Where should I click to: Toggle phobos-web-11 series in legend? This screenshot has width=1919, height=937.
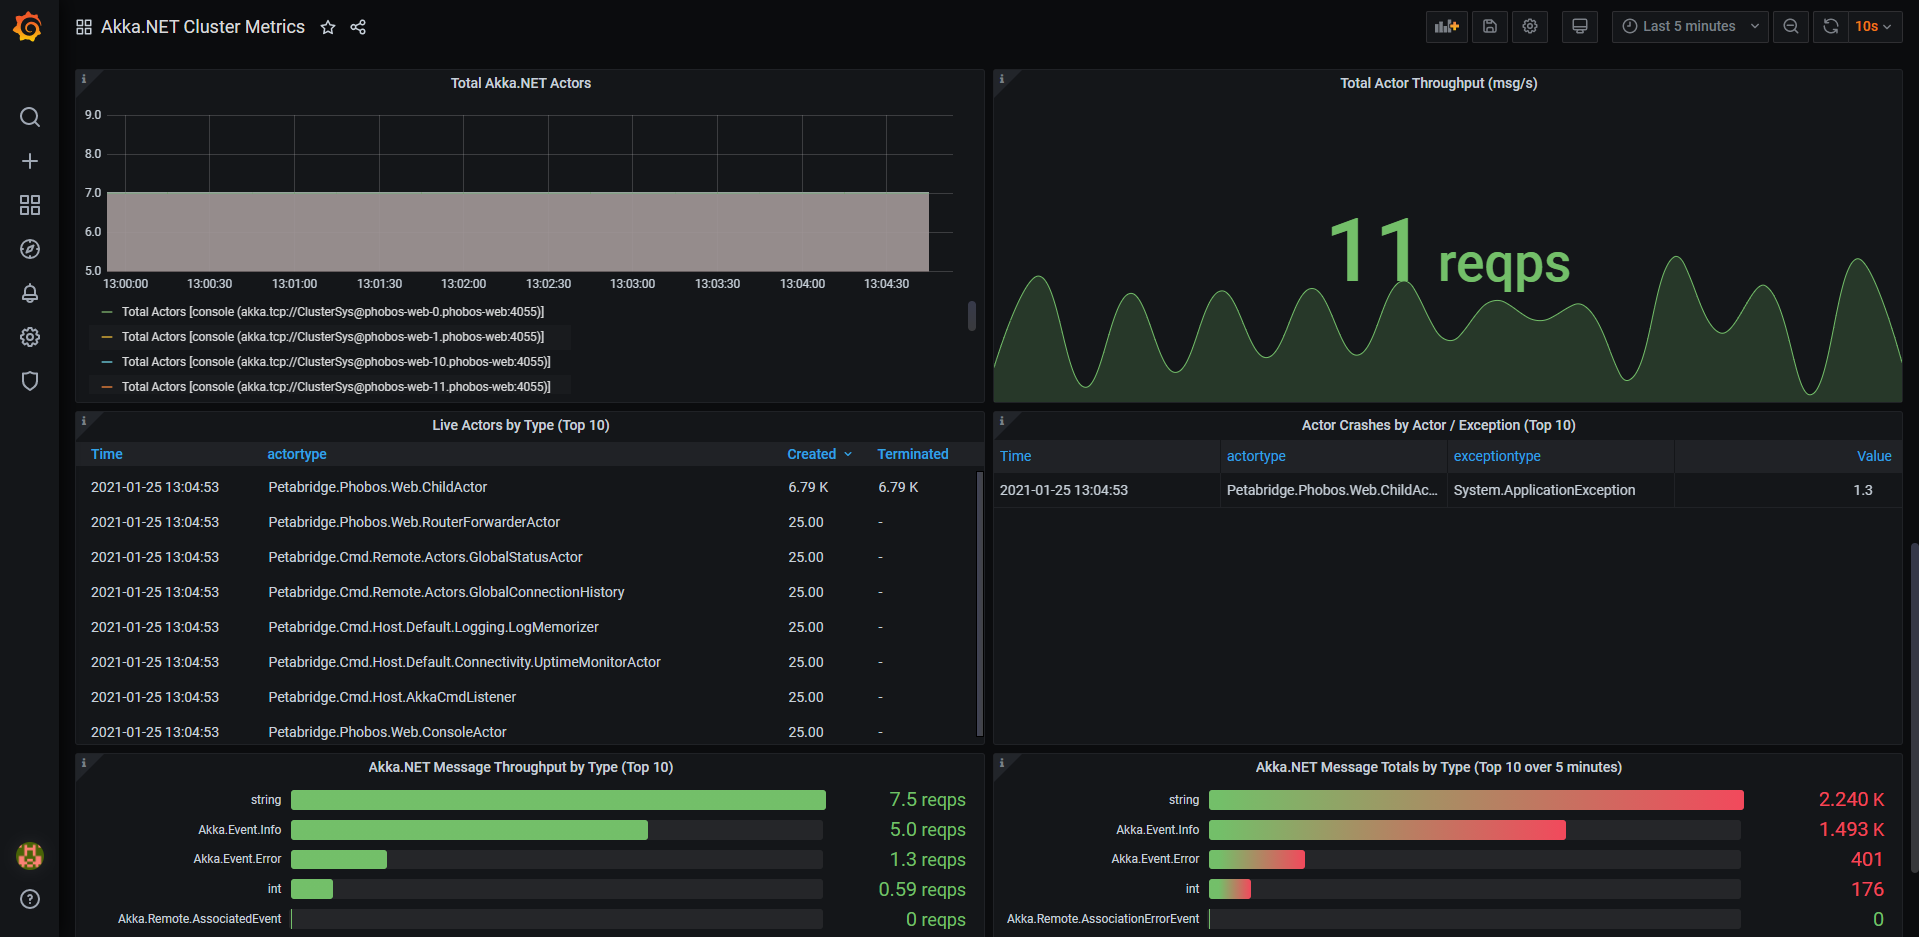click(336, 387)
